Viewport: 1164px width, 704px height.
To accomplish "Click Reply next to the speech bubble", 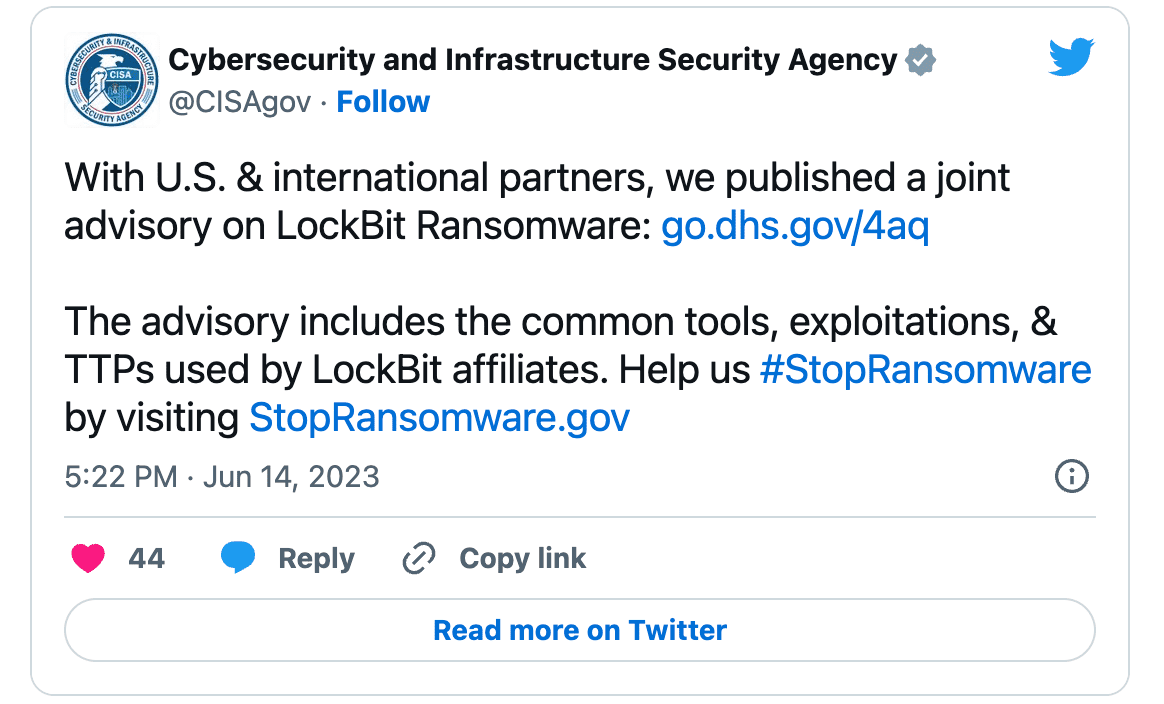I will (316, 558).
